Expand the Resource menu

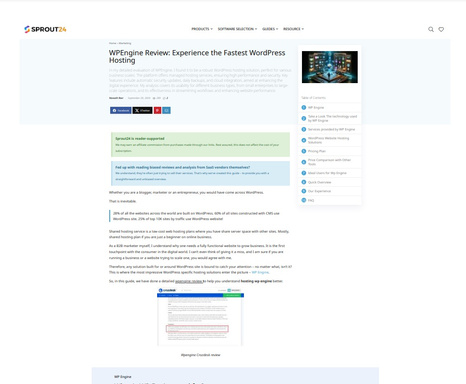(x=293, y=29)
